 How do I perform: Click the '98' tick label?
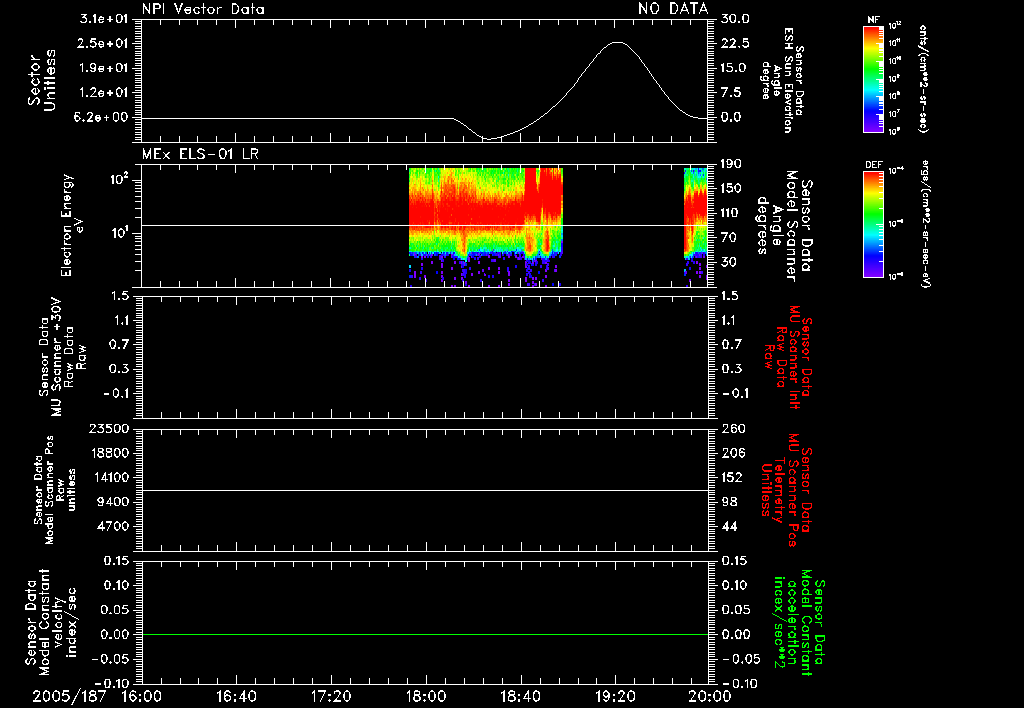pyautogui.click(x=729, y=502)
